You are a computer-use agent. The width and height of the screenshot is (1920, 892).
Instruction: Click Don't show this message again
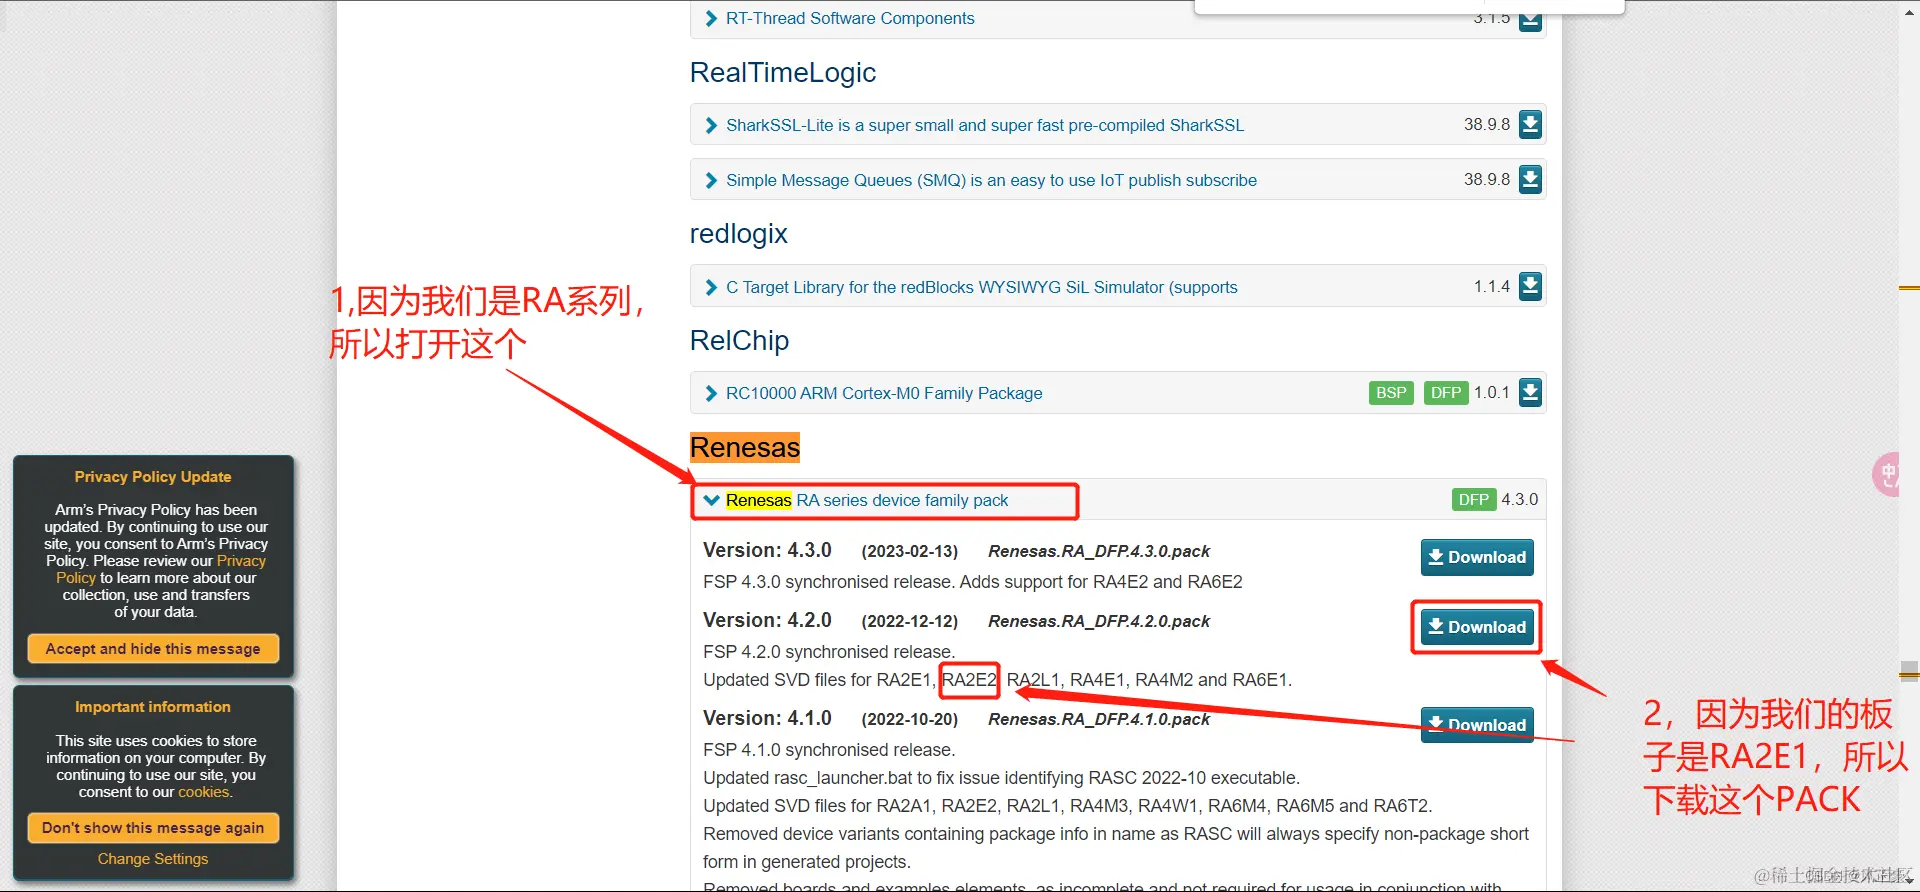click(153, 828)
